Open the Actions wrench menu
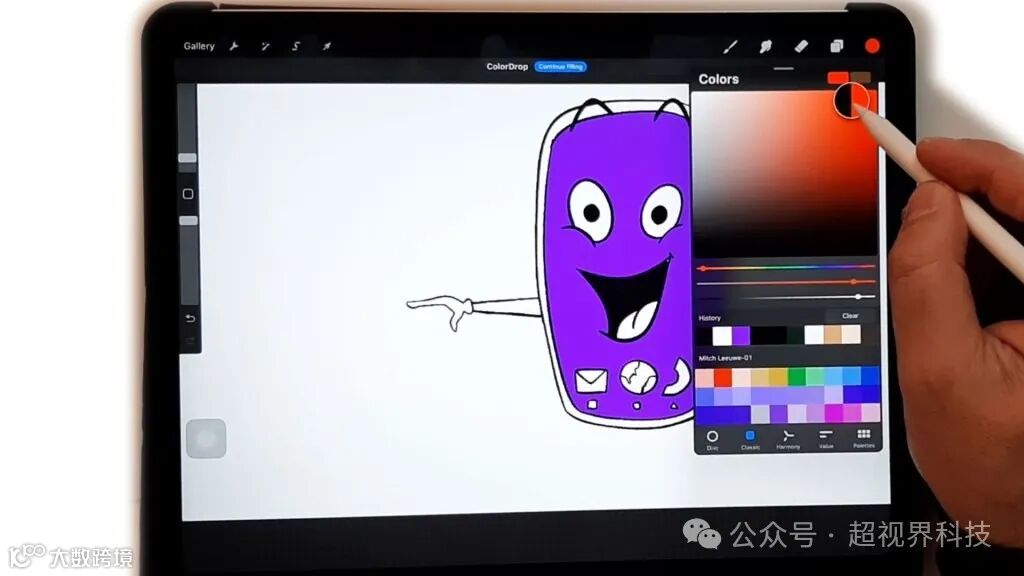 pyautogui.click(x=234, y=46)
